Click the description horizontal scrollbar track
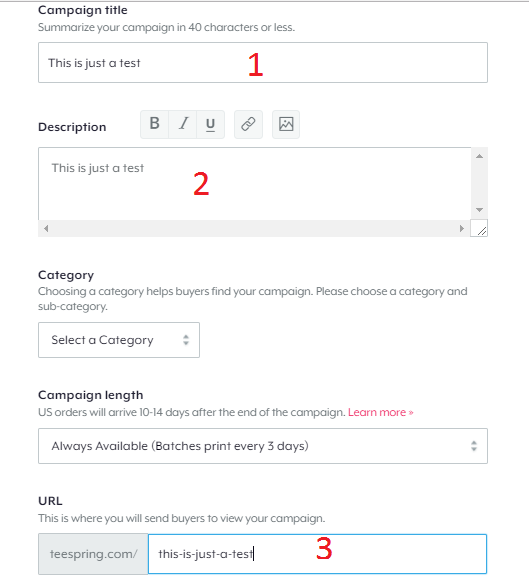Viewport: 529px width, 583px height. [x=254, y=228]
